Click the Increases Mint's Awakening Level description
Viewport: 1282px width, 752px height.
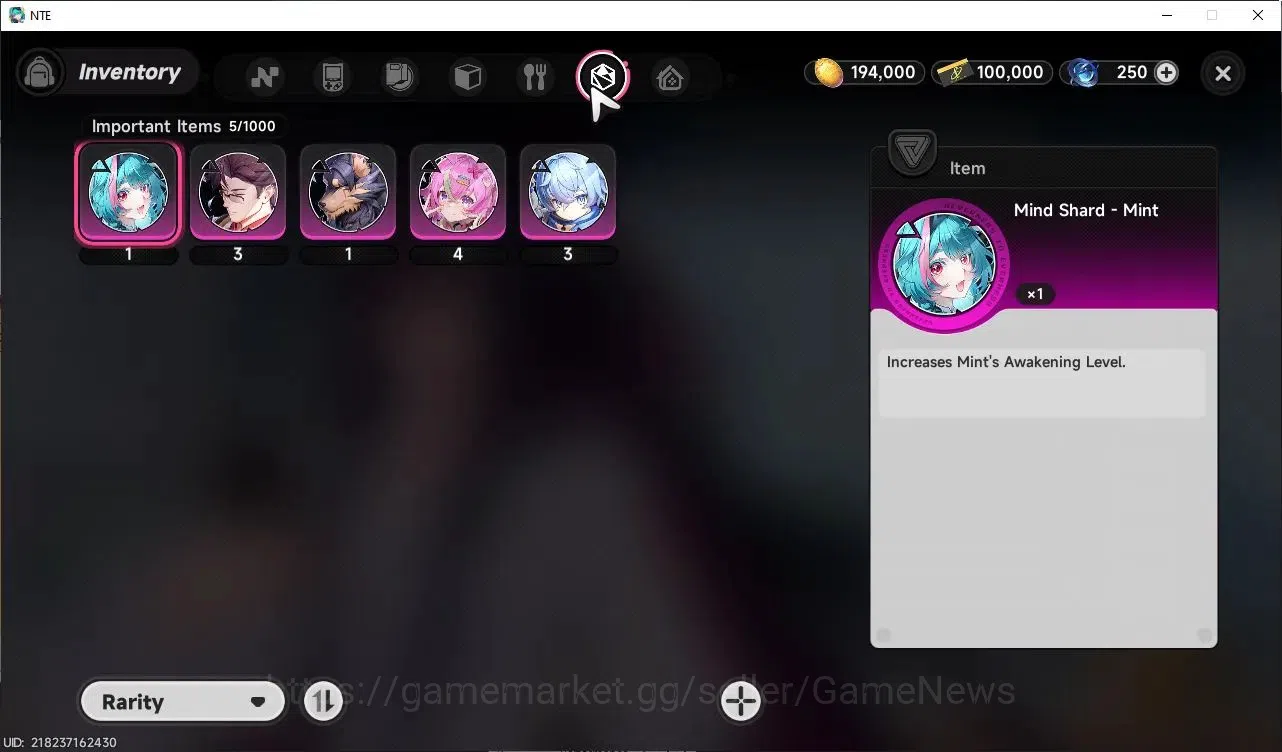click(1006, 362)
